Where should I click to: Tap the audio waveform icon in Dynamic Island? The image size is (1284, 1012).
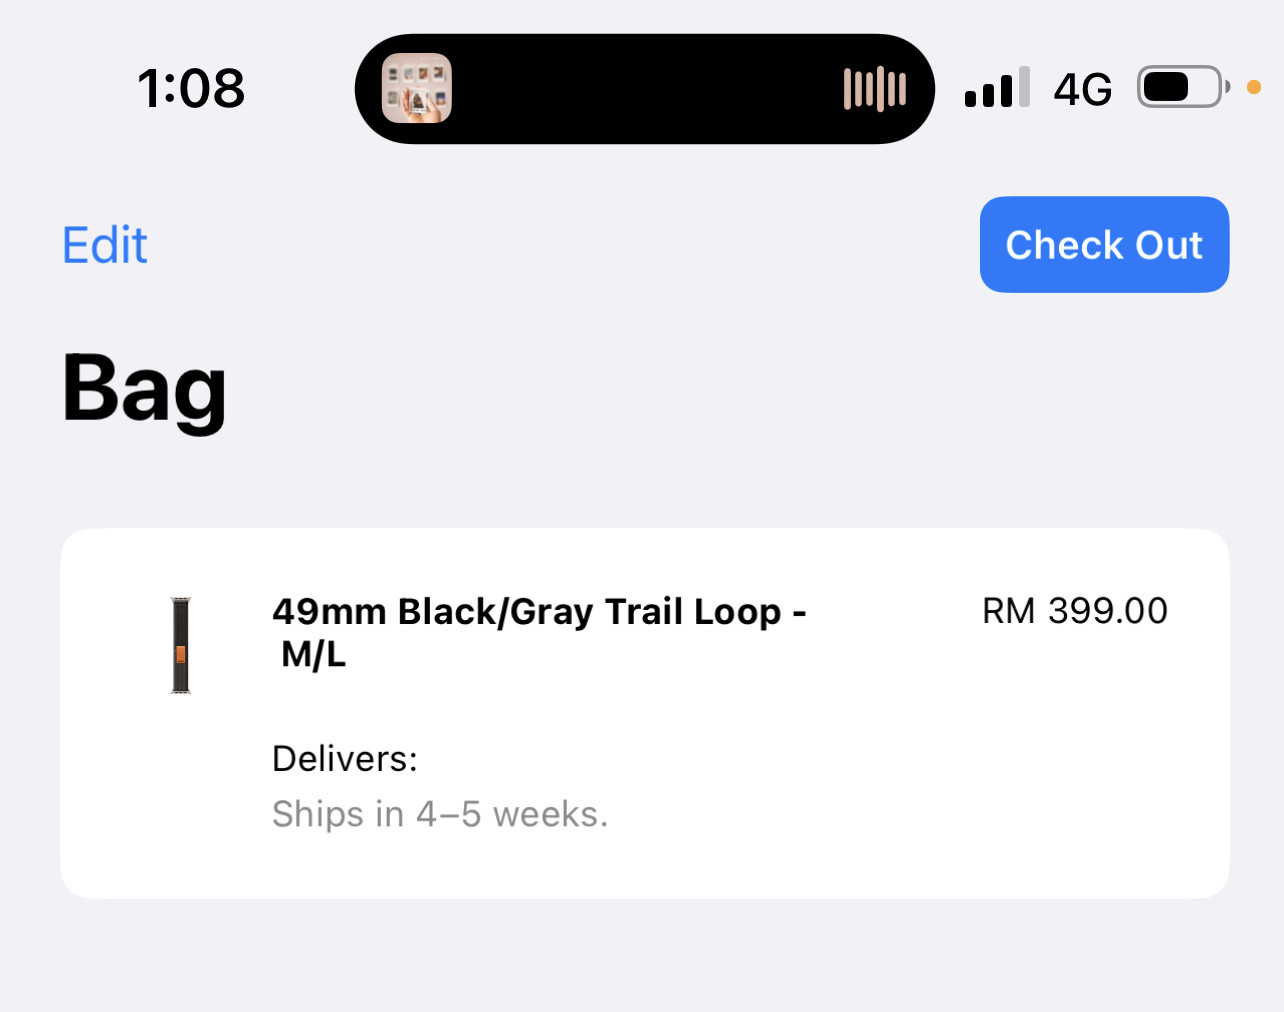[875, 88]
